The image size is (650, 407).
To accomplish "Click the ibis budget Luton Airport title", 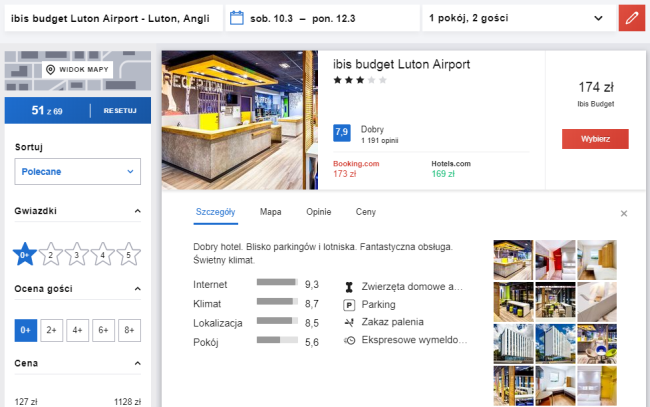I will (401, 64).
